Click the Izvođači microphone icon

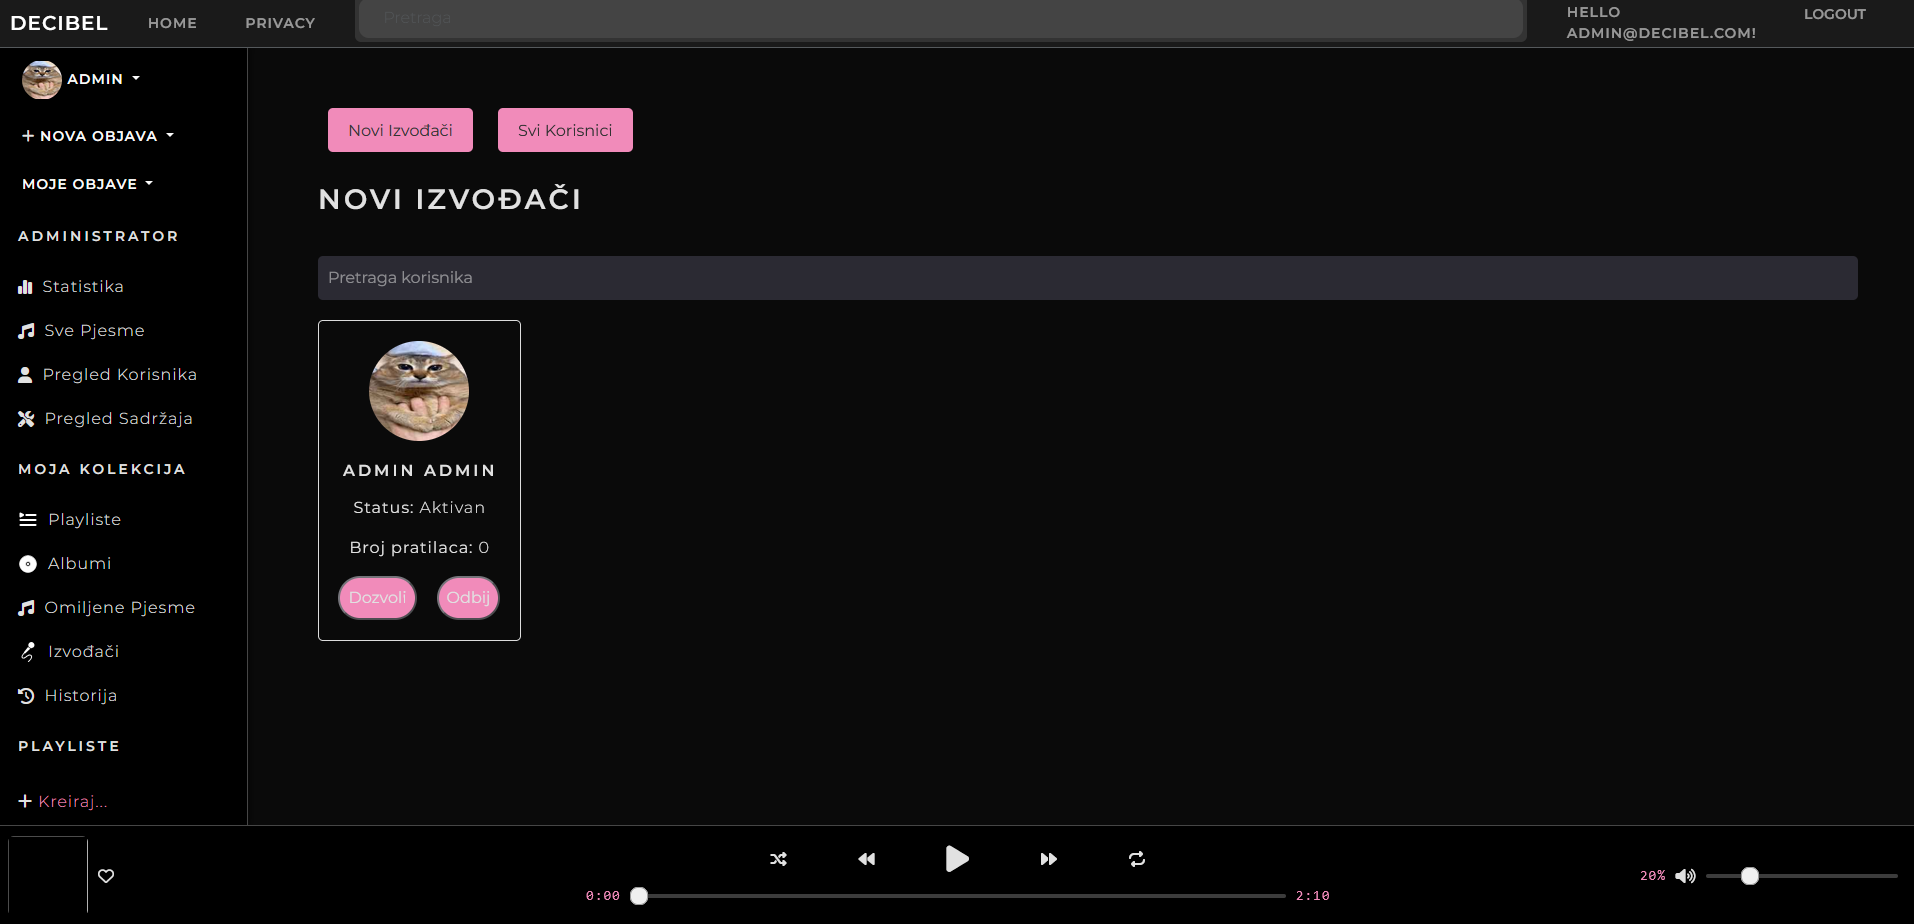pos(28,652)
